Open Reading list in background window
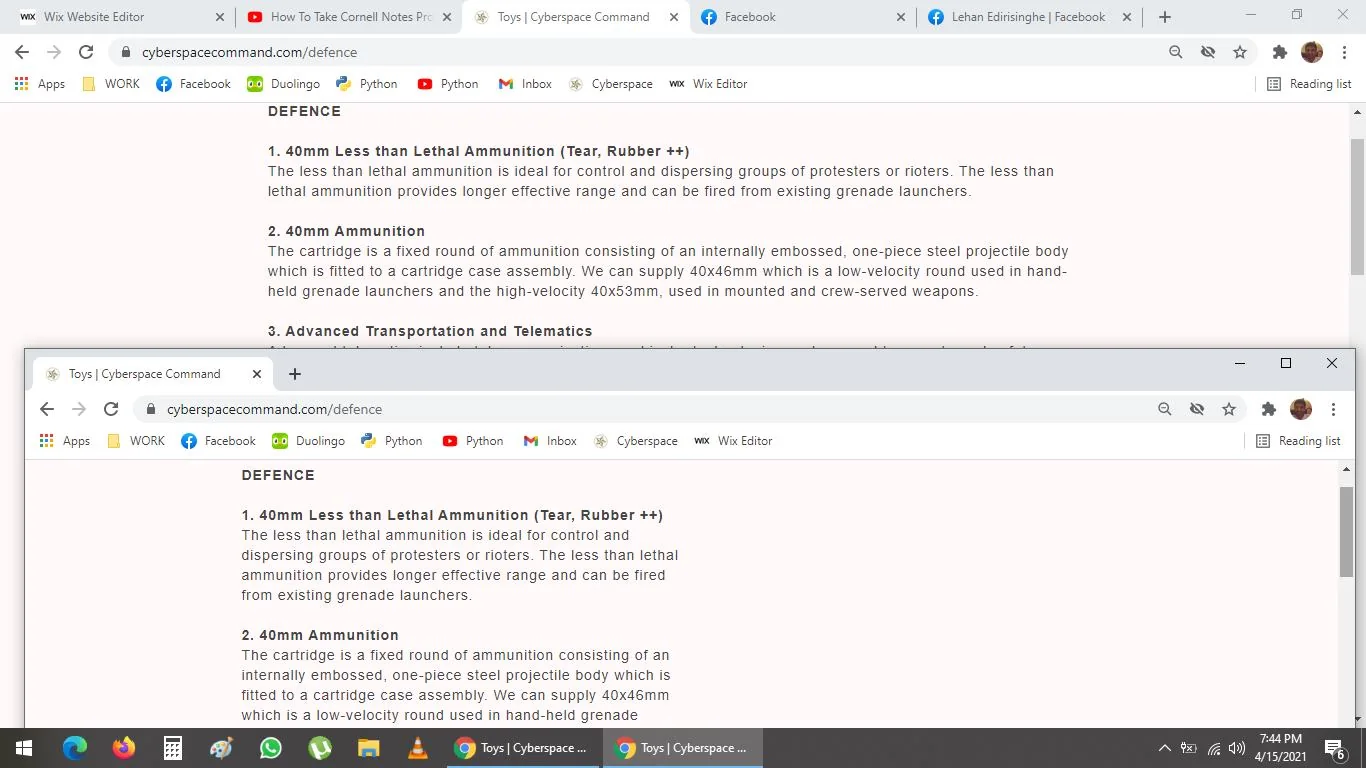 [1309, 84]
